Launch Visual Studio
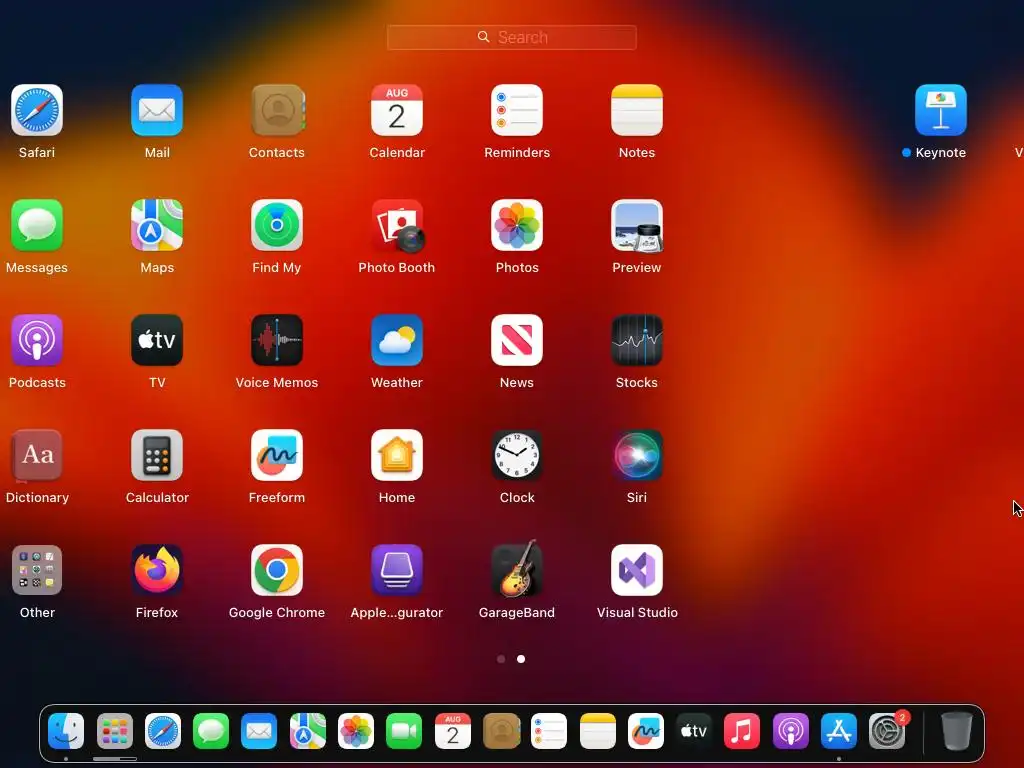The height and width of the screenshot is (768, 1024). [x=637, y=570]
